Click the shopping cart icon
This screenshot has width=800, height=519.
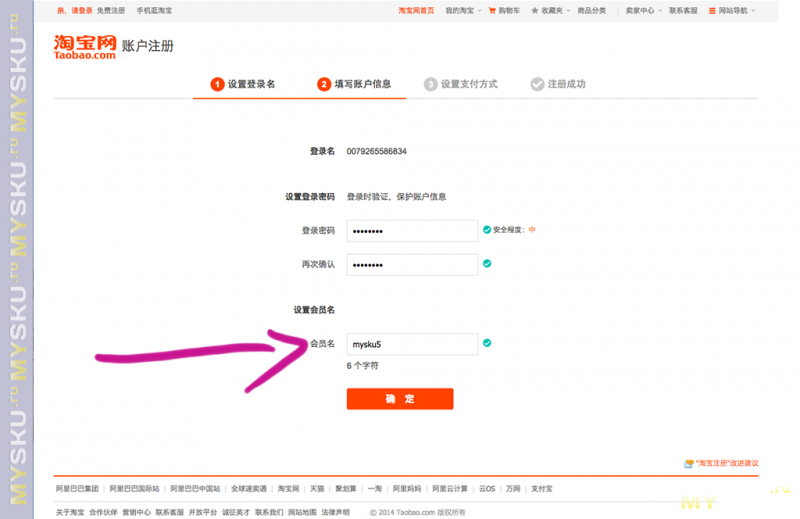pos(492,10)
